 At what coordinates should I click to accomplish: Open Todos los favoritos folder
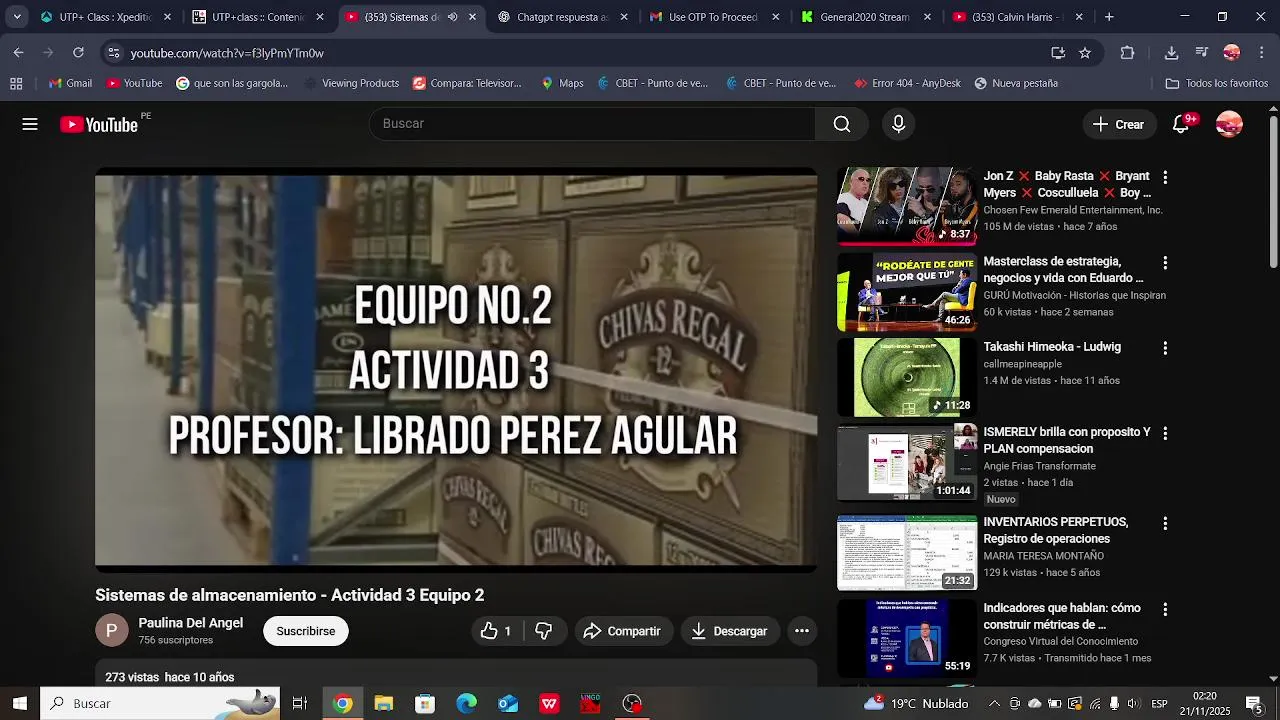click(1217, 83)
